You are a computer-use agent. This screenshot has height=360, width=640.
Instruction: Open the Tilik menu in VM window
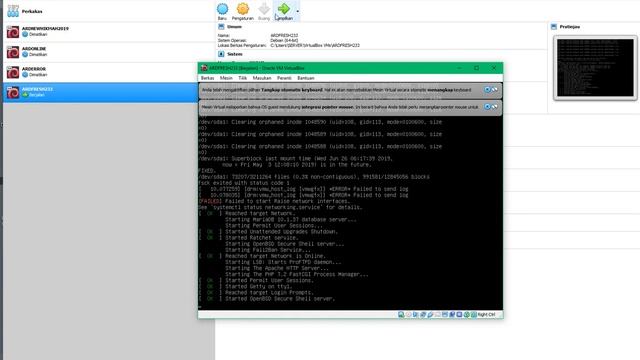[242, 78]
